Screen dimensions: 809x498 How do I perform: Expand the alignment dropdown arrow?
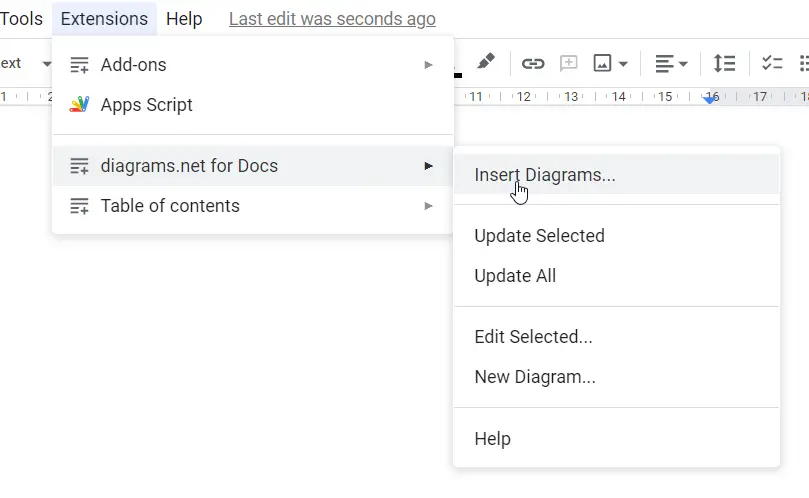pos(683,65)
